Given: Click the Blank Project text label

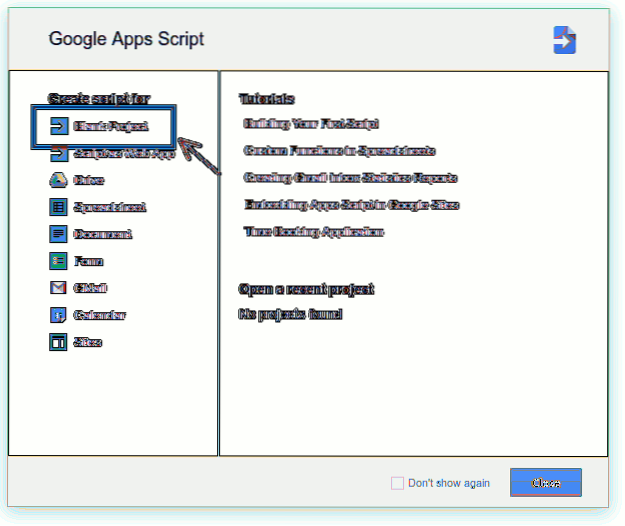Looking at the screenshot, I should pos(110,127).
